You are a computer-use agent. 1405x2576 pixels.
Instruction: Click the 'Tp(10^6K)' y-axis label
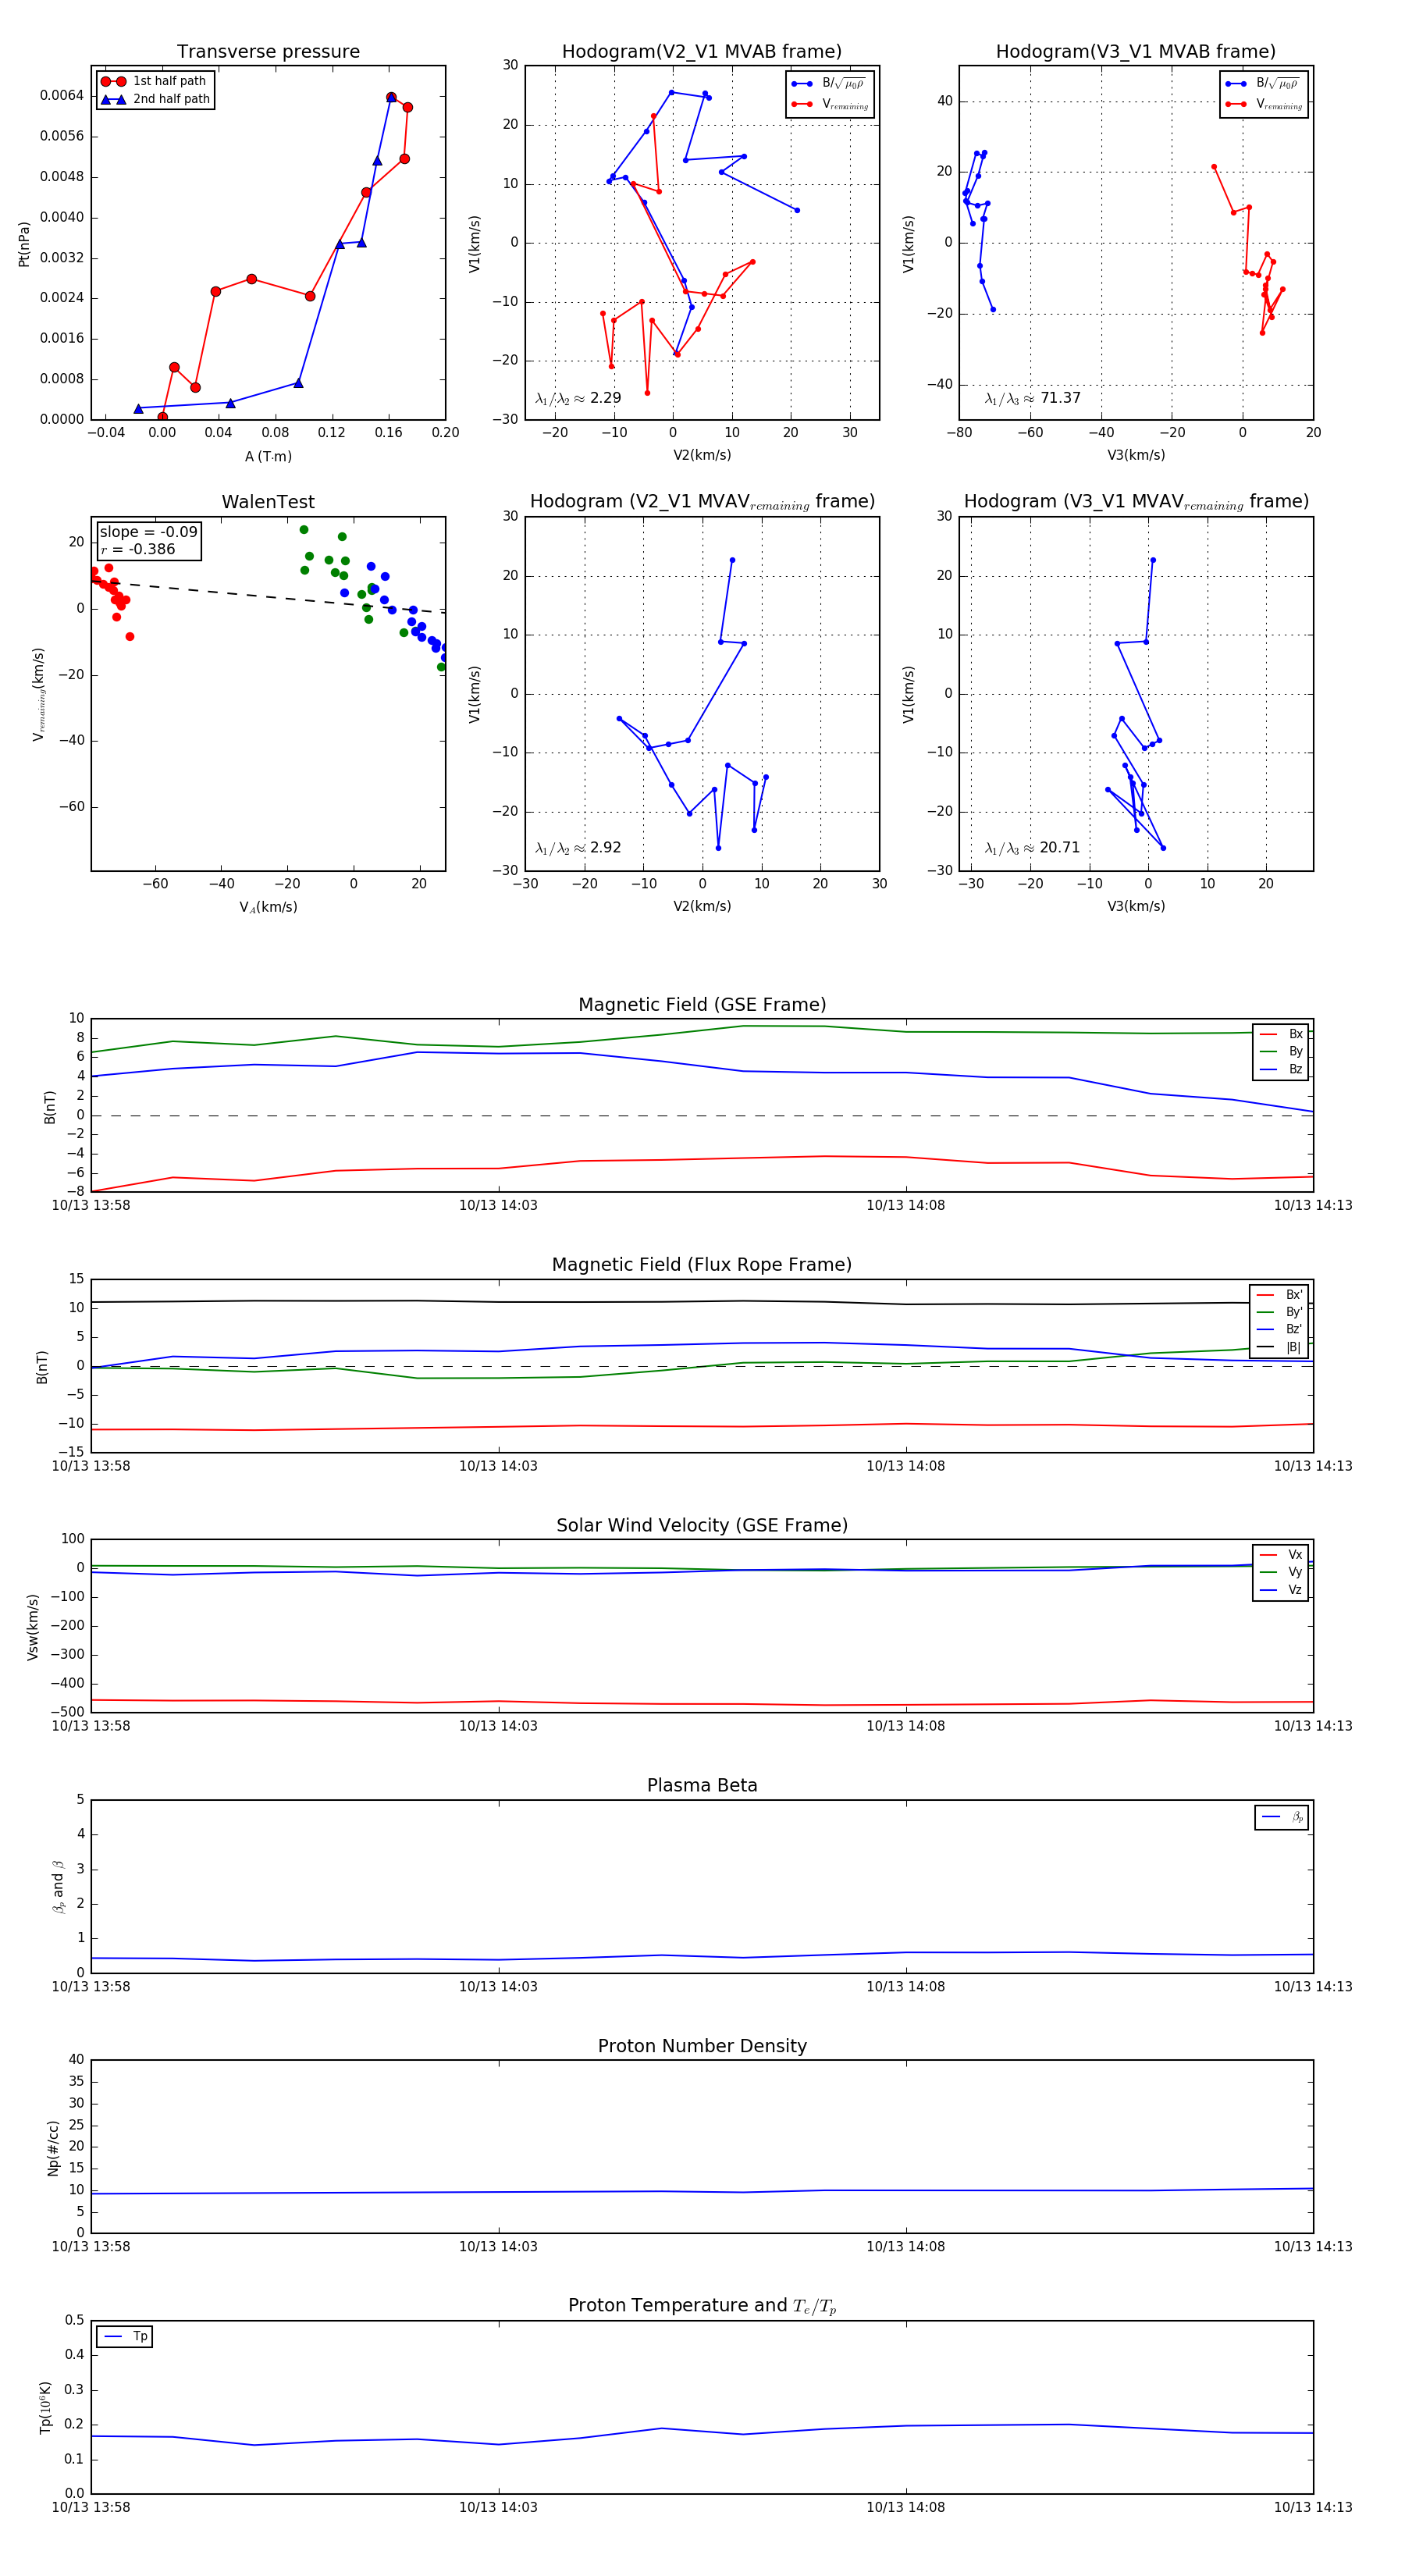(x=45, y=2407)
